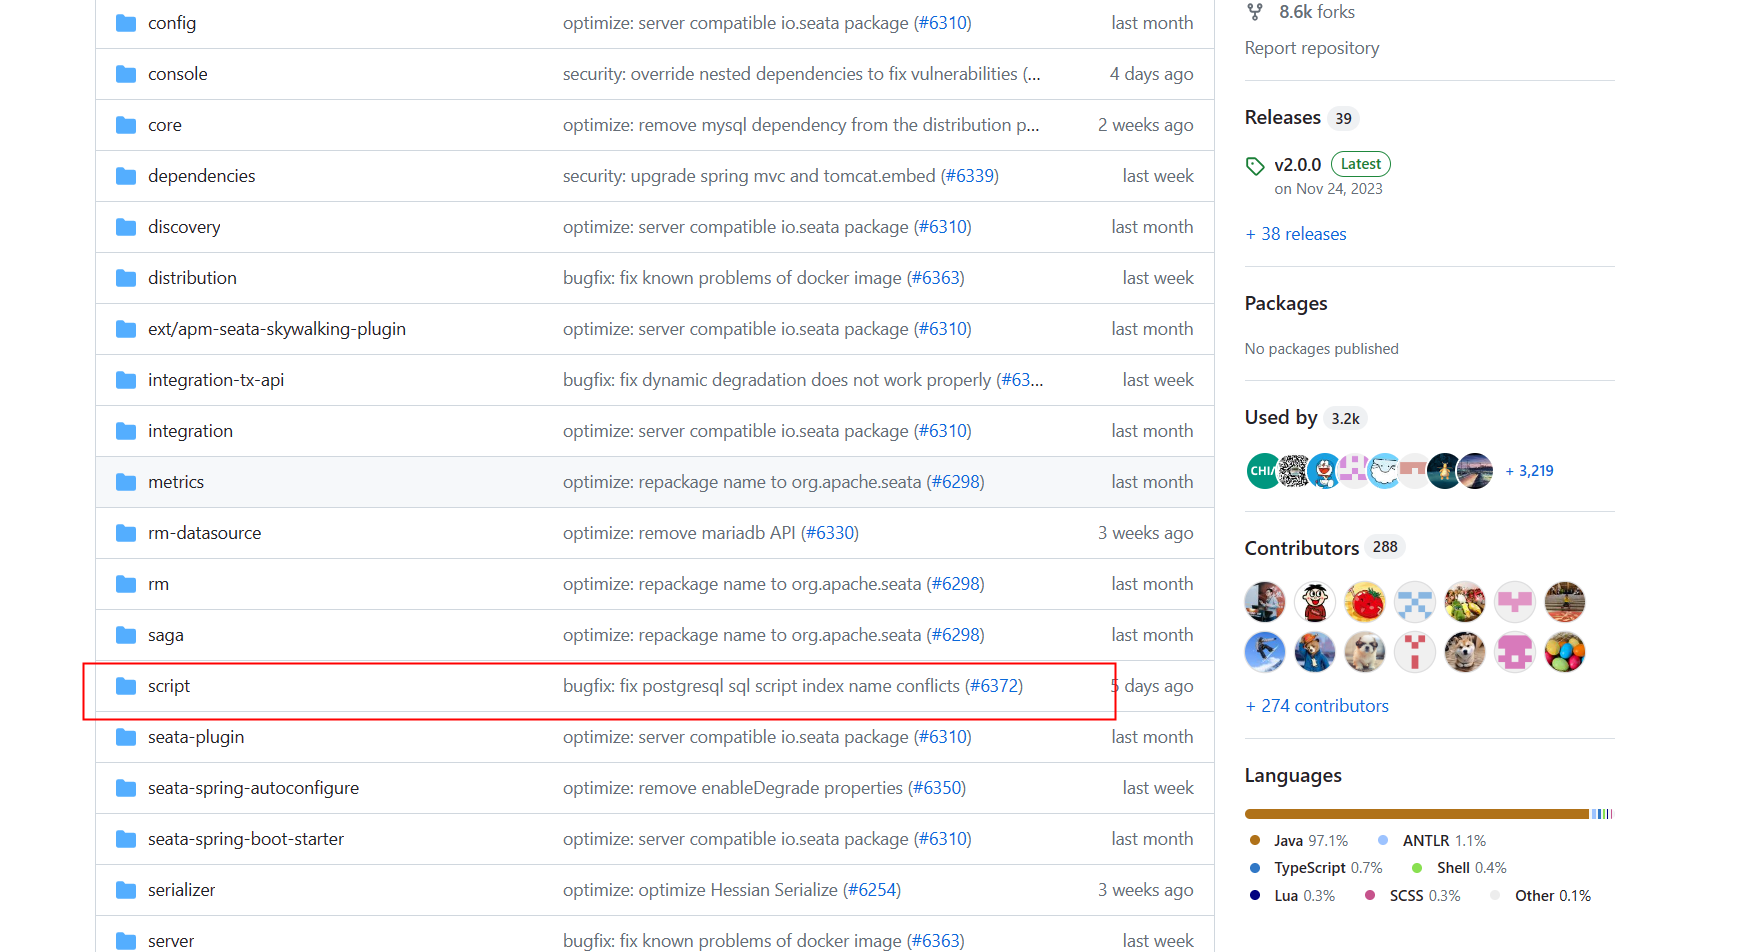Screen dimensions: 1739x952
Task: Click Report repository link
Action: [x=1311, y=48]
